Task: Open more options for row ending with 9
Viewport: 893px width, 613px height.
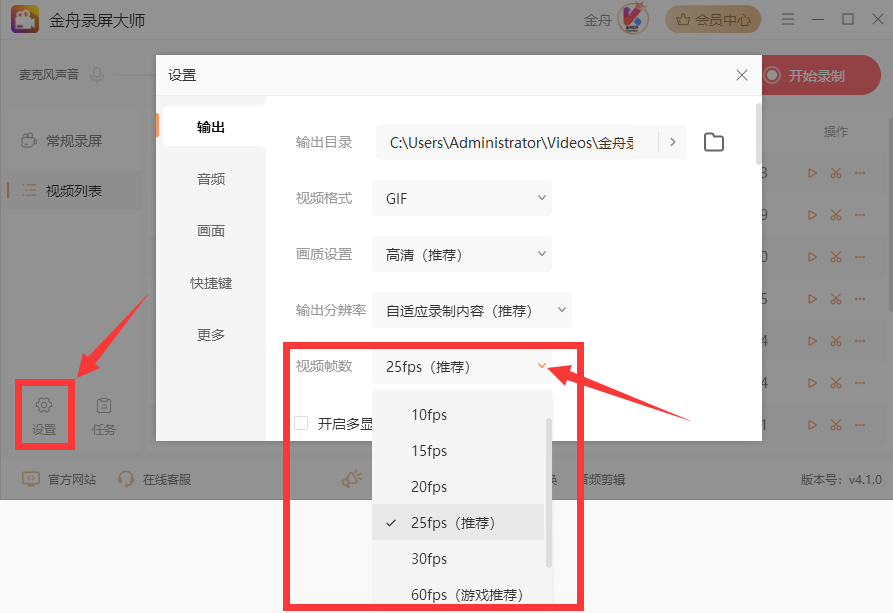Action: (860, 215)
